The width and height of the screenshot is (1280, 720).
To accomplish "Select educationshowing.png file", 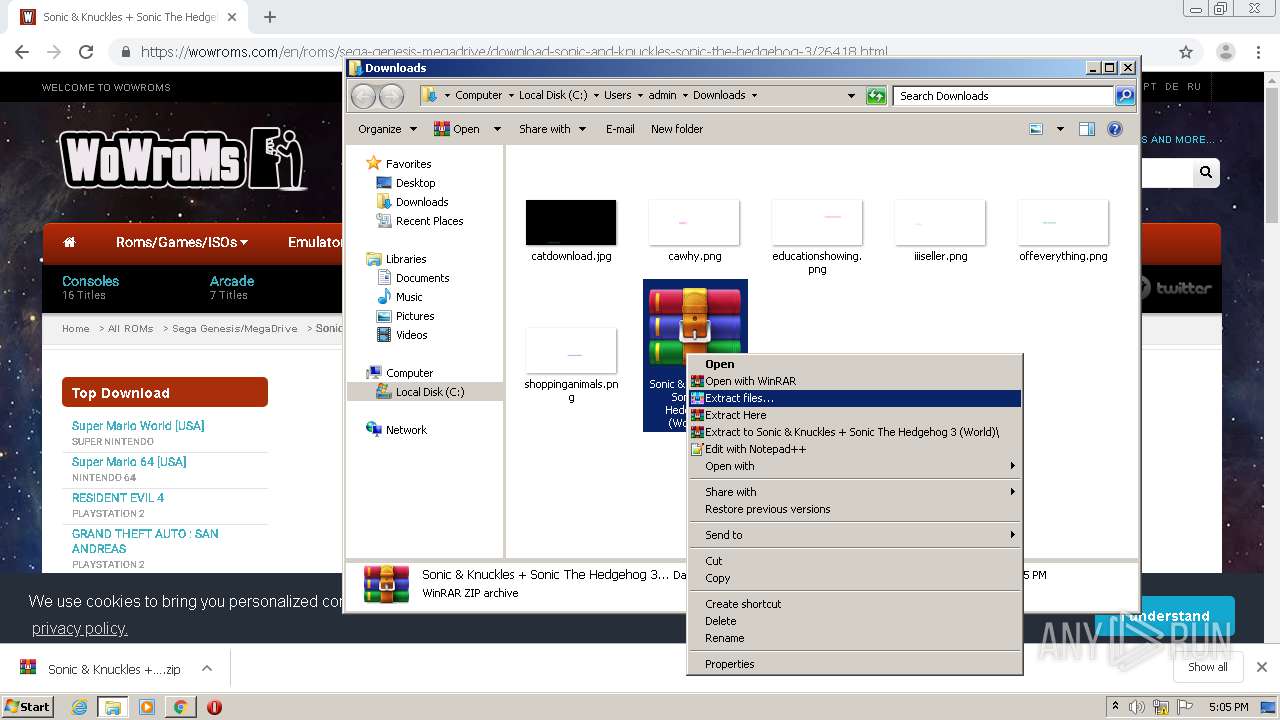I will tap(817, 237).
